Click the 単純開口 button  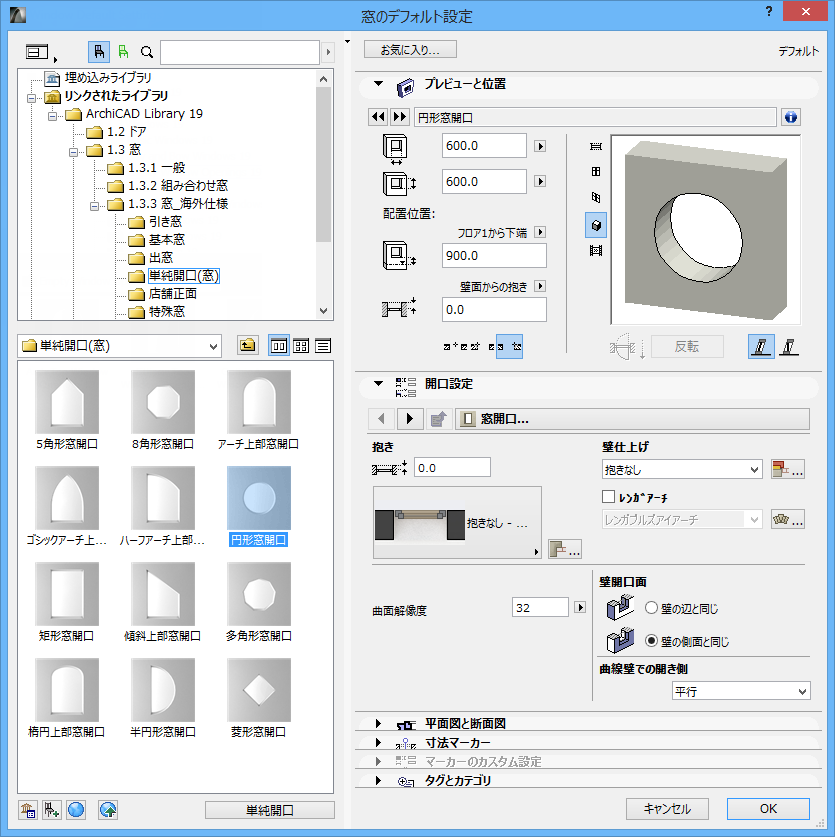click(x=270, y=810)
